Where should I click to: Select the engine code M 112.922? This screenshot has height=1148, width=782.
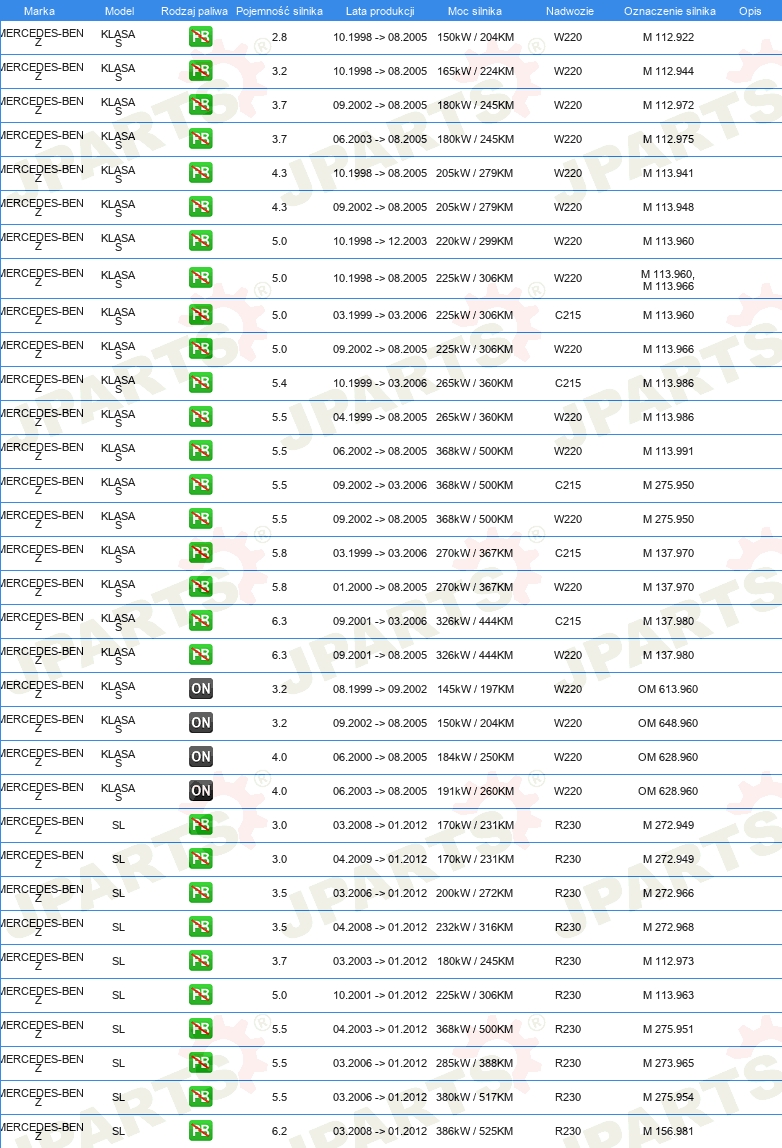click(x=669, y=37)
